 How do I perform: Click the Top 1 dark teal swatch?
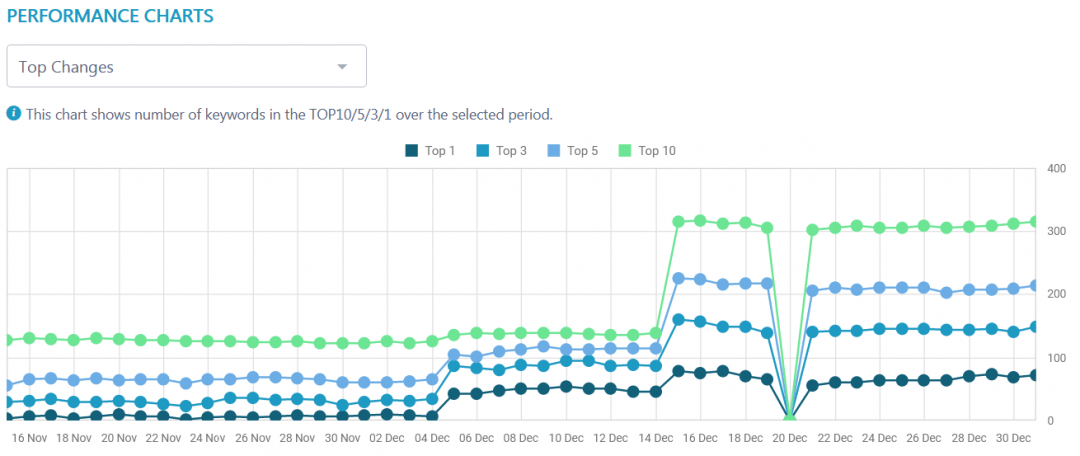[x=411, y=151]
